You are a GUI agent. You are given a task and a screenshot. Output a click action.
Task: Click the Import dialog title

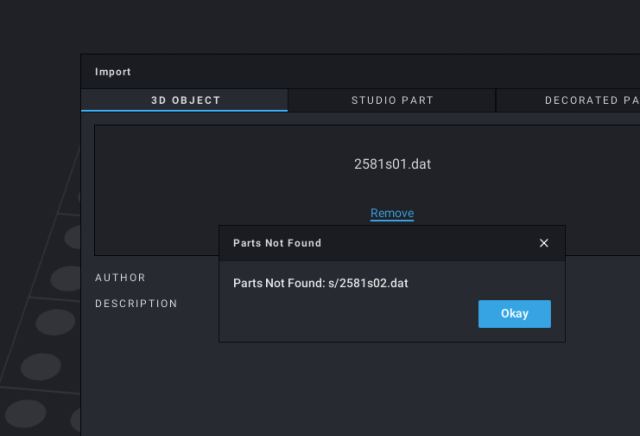pos(113,72)
